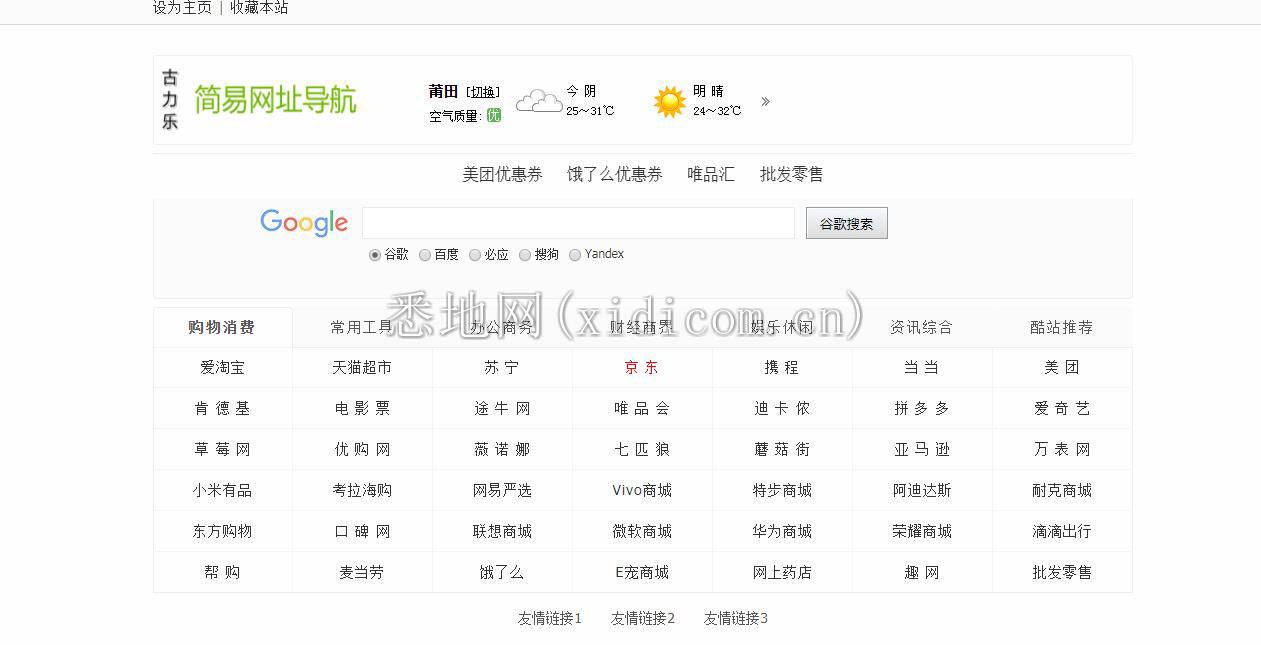This screenshot has width=1261, height=645.
Task: Open the 网易严选 site link
Action: click(502, 491)
